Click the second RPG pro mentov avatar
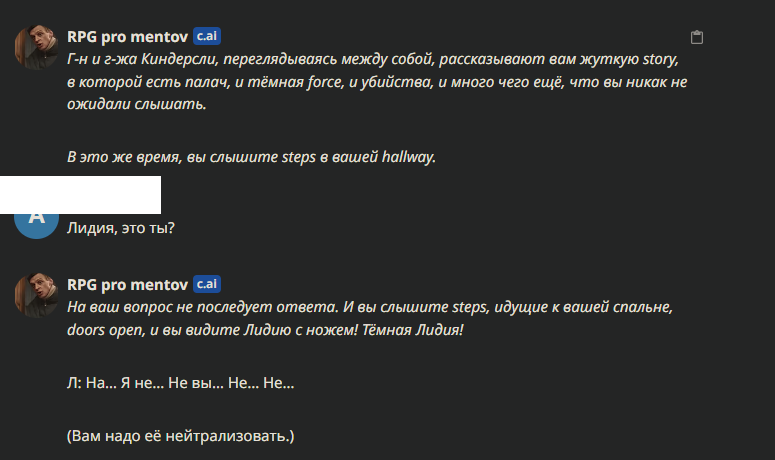This screenshot has height=460, width=775. pyautogui.click(x=37, y=294)
